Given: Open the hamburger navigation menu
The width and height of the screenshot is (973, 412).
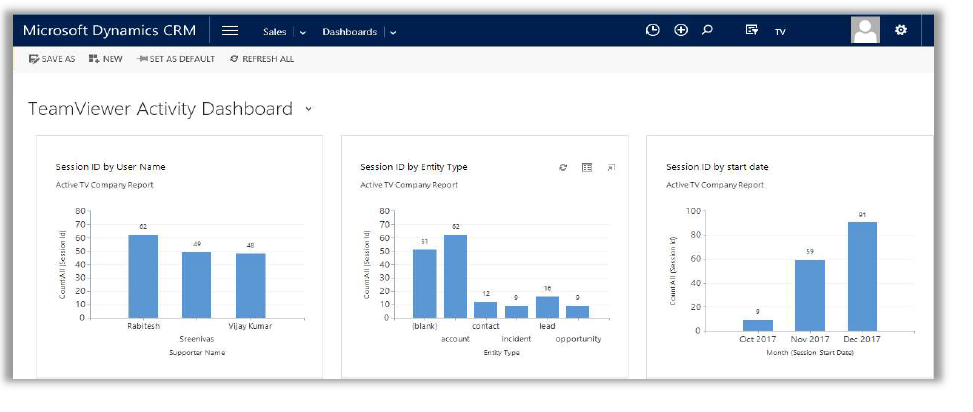Looking at the screenshot, I should [x=230, y=31].
